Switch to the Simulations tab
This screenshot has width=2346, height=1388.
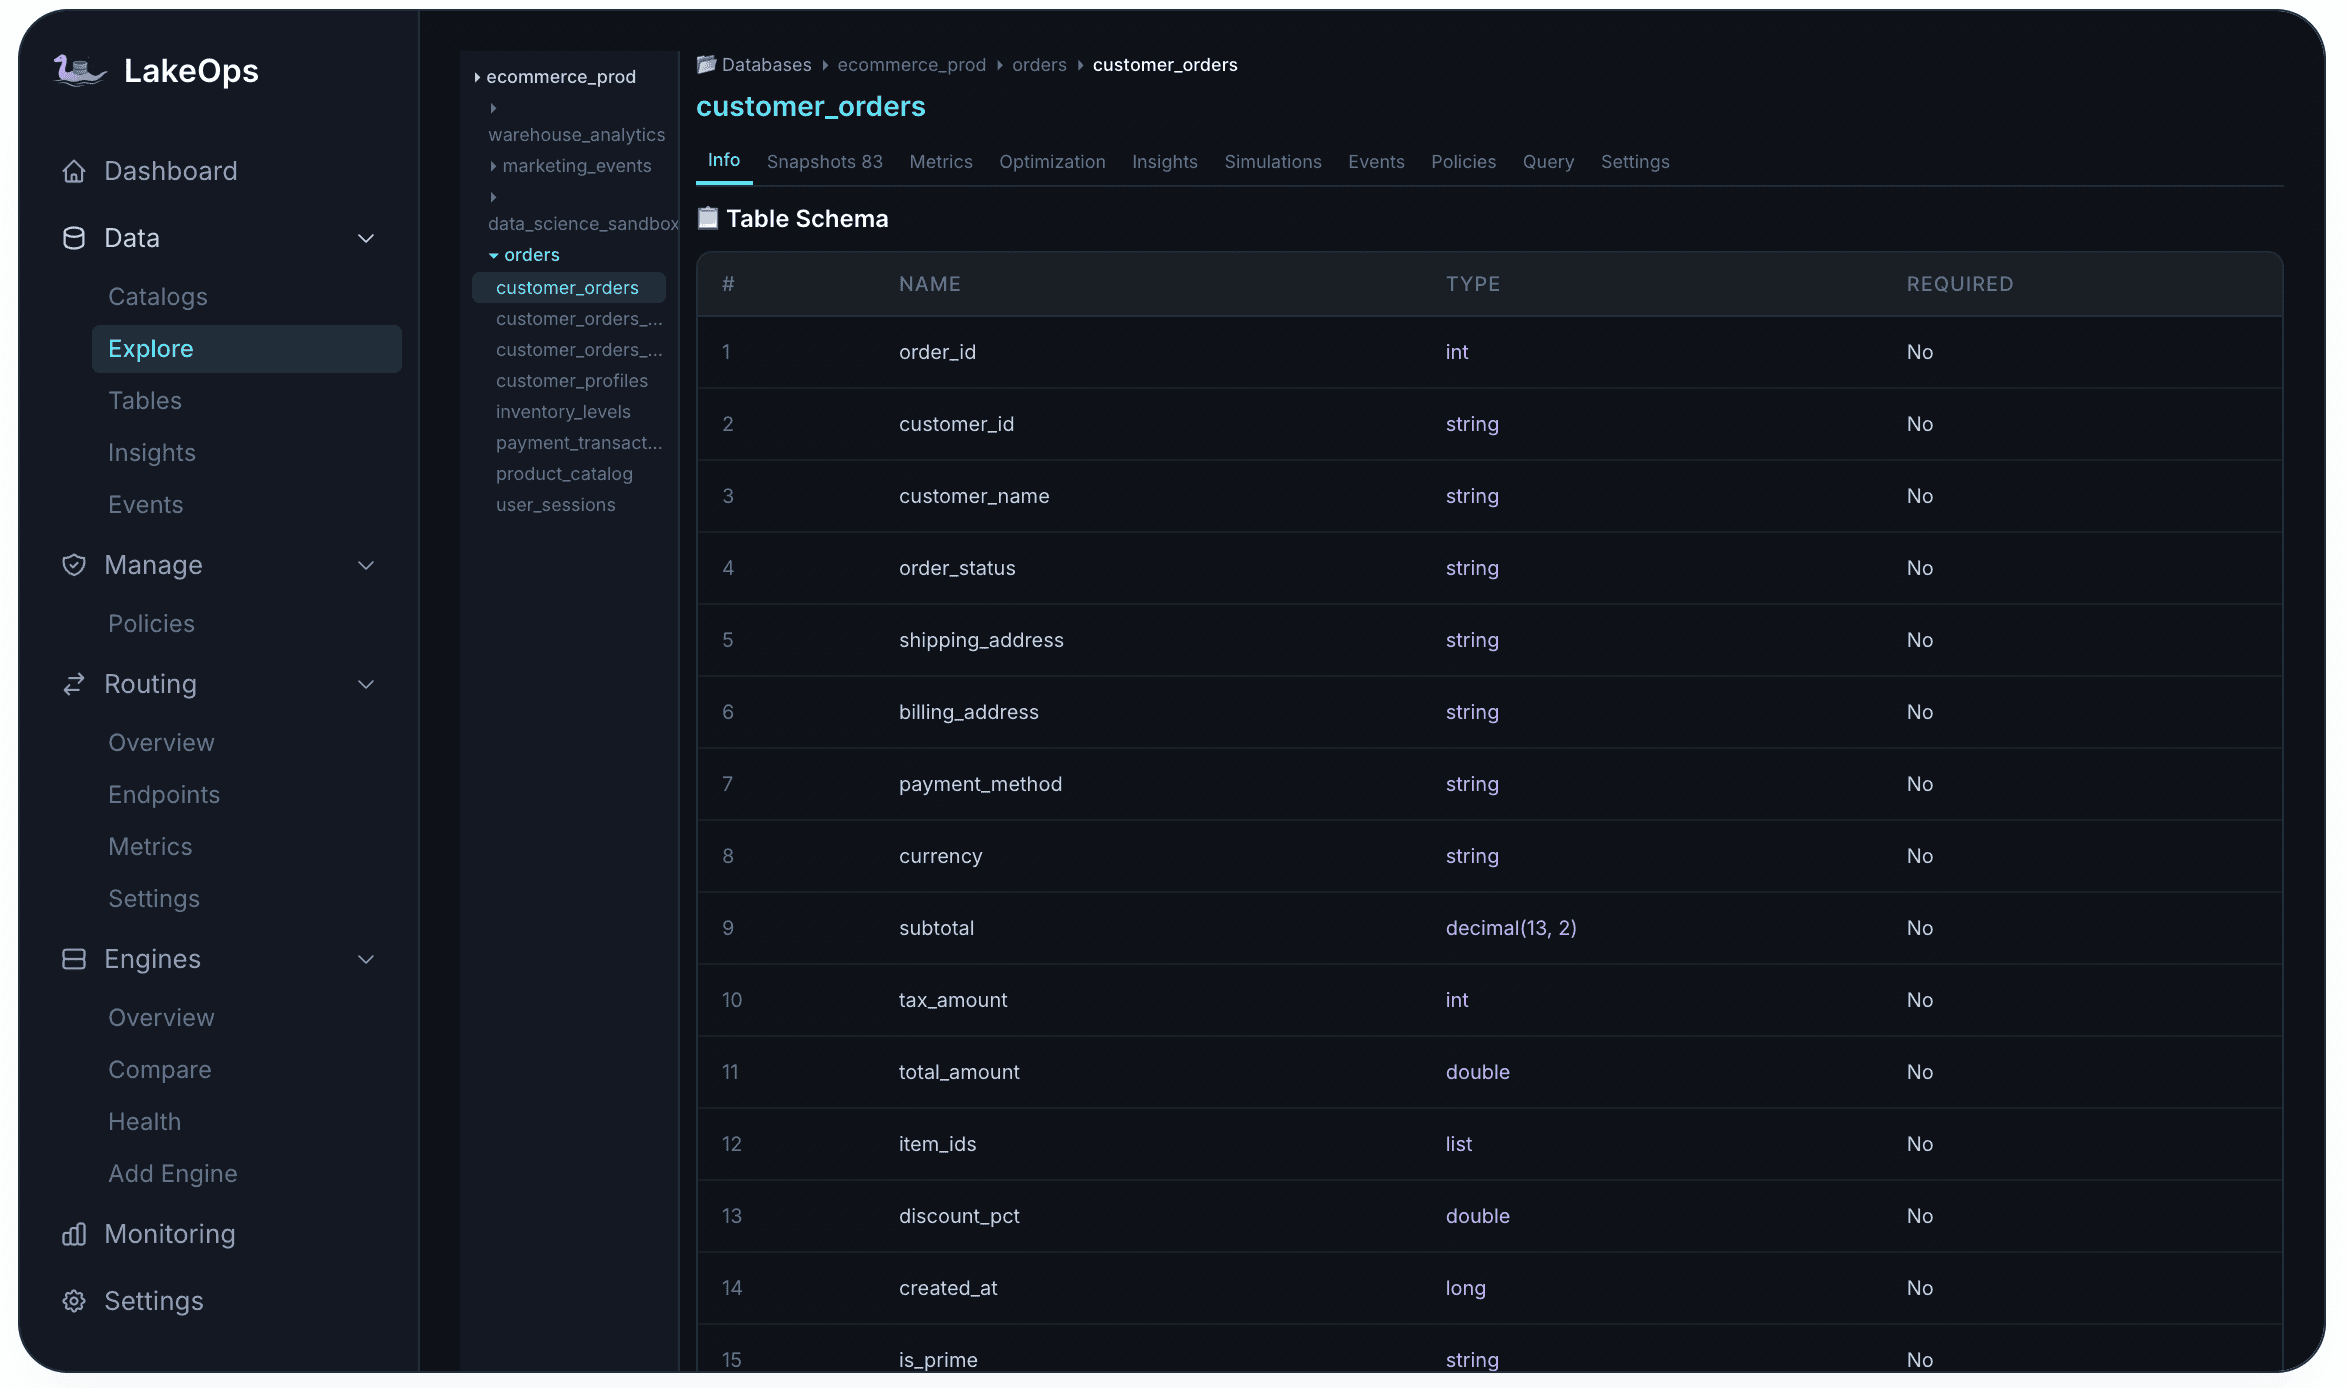1272,162
